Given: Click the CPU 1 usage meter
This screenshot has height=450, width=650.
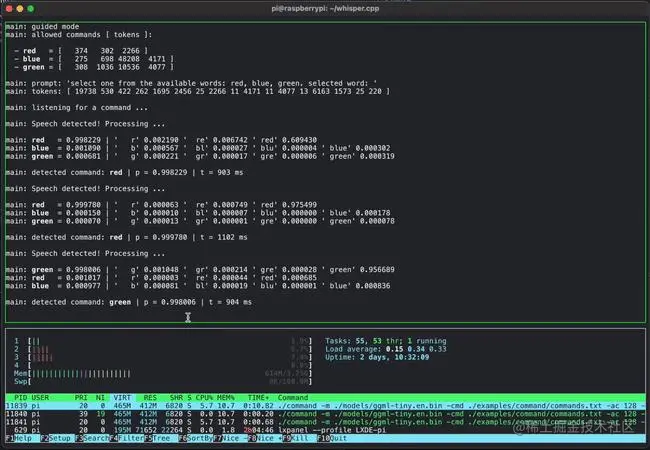Looking at the screenshot, I should [x=163, y=341].
